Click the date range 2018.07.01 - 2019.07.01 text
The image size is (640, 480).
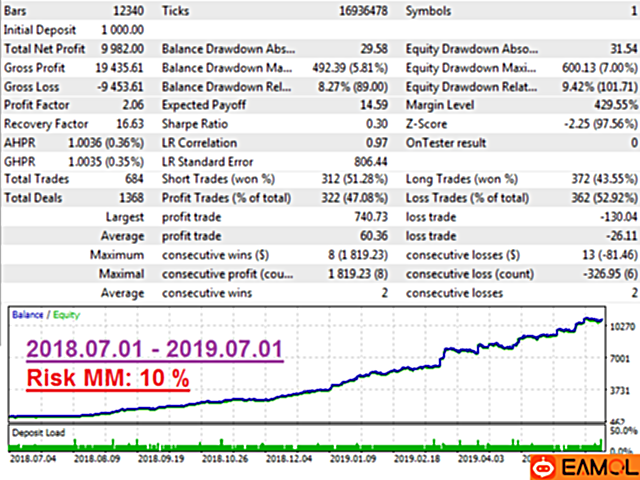[154, 379]
